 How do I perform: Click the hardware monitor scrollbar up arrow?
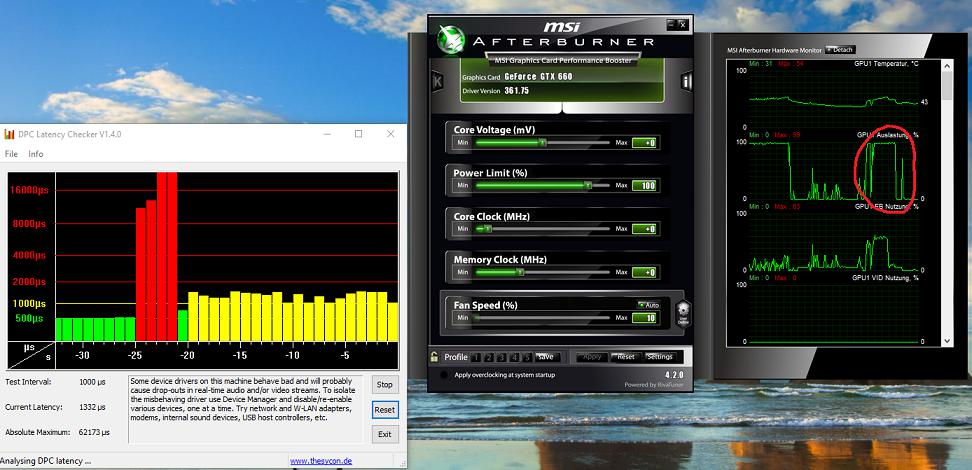tap(947, 64)
